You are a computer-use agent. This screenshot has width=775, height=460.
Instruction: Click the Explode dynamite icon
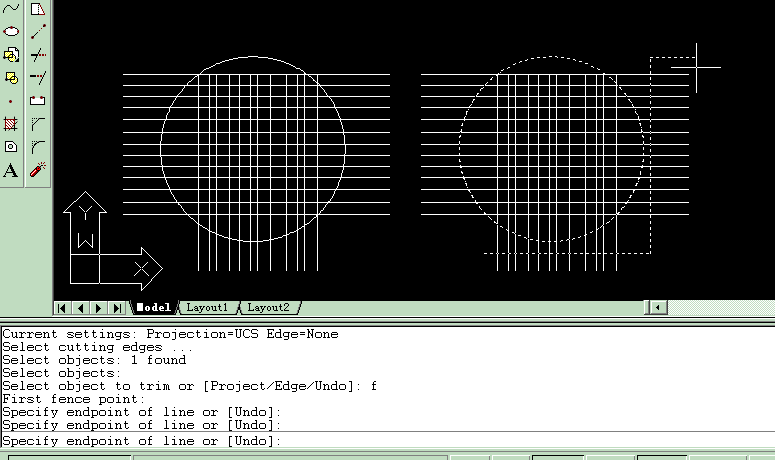tap(38, 170)
